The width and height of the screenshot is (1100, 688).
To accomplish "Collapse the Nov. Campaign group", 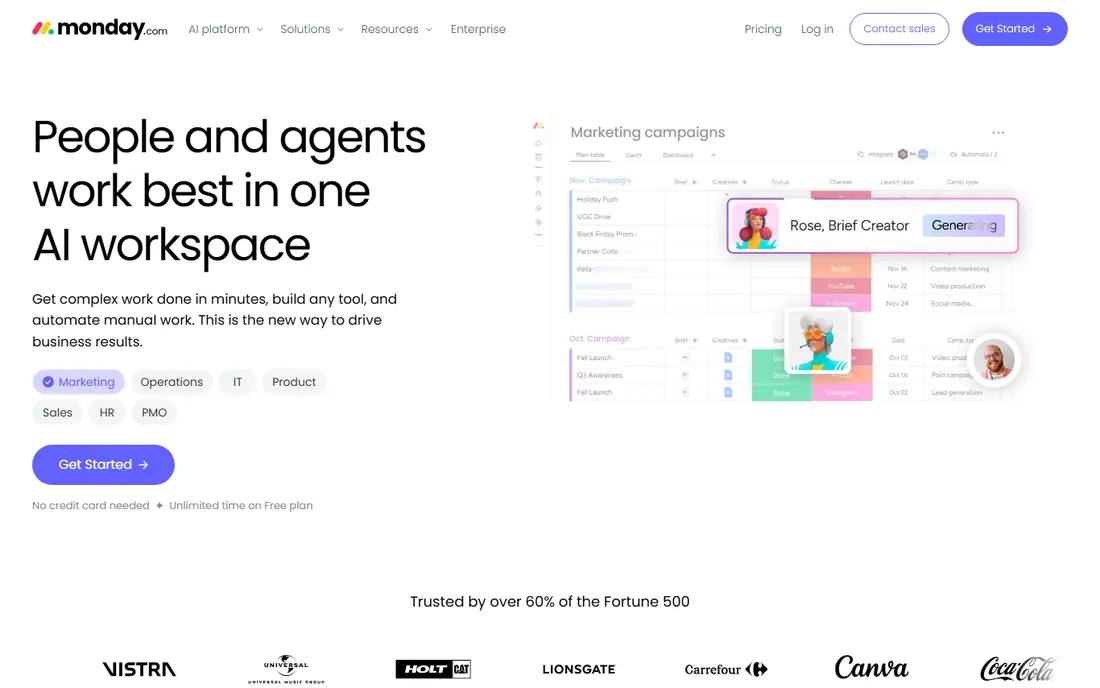I will pos(600,181).
